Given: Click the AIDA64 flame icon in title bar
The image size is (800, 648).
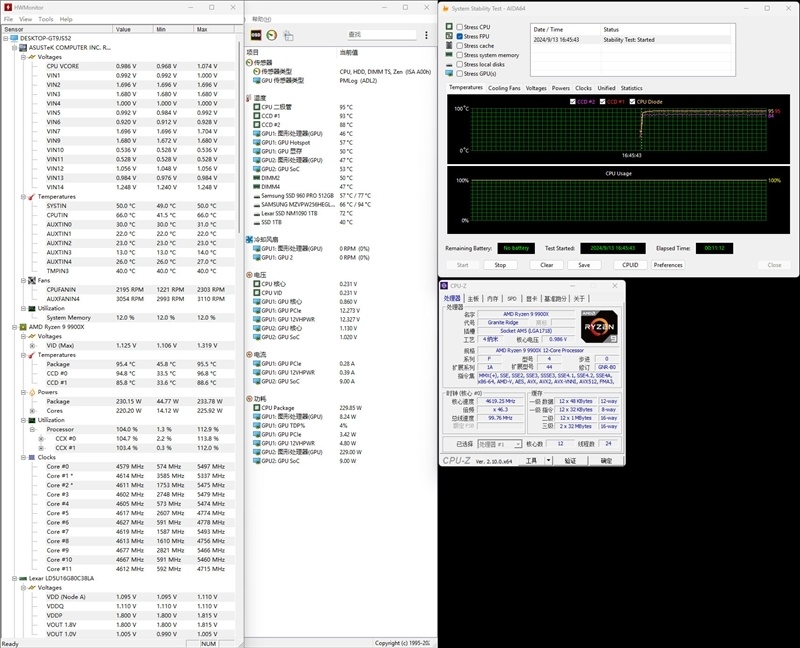Looking at the screenshot, I should tap(445, 8).
